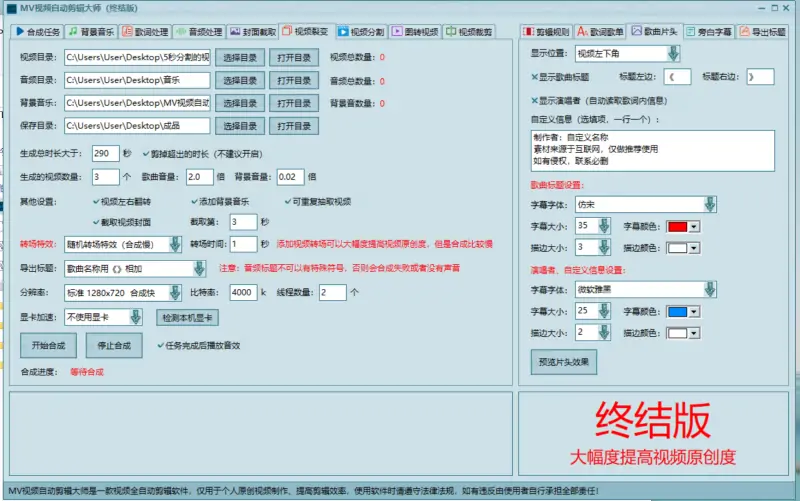The height and width of the screenshot is (501, 800).
Task: Open the 背景音乐 tab with music note icon
Action: coord(91,32)
